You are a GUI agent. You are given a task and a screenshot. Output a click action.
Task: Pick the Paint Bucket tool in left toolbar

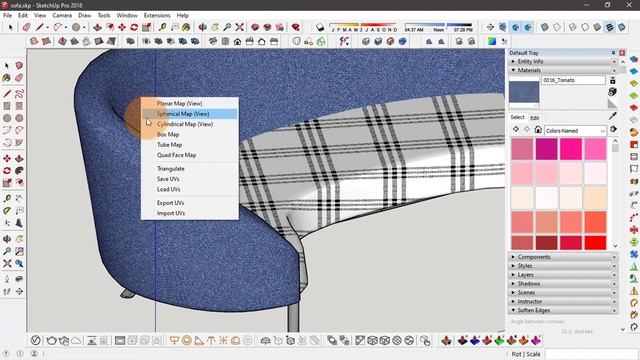[x=7, y=78]
